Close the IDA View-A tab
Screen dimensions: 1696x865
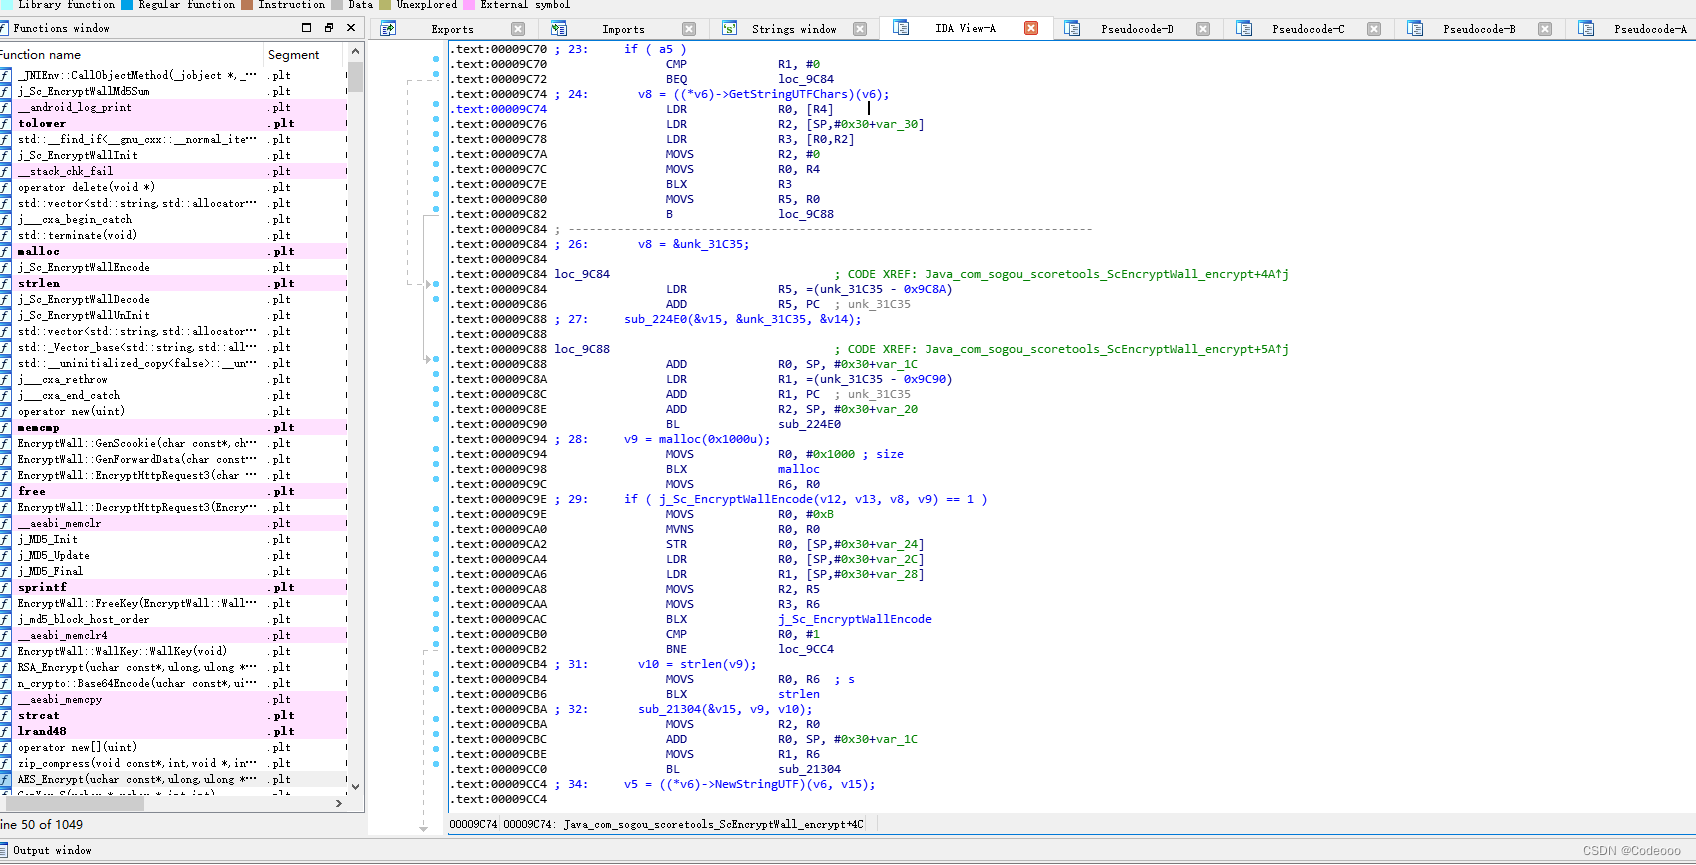pos(1031,28)
